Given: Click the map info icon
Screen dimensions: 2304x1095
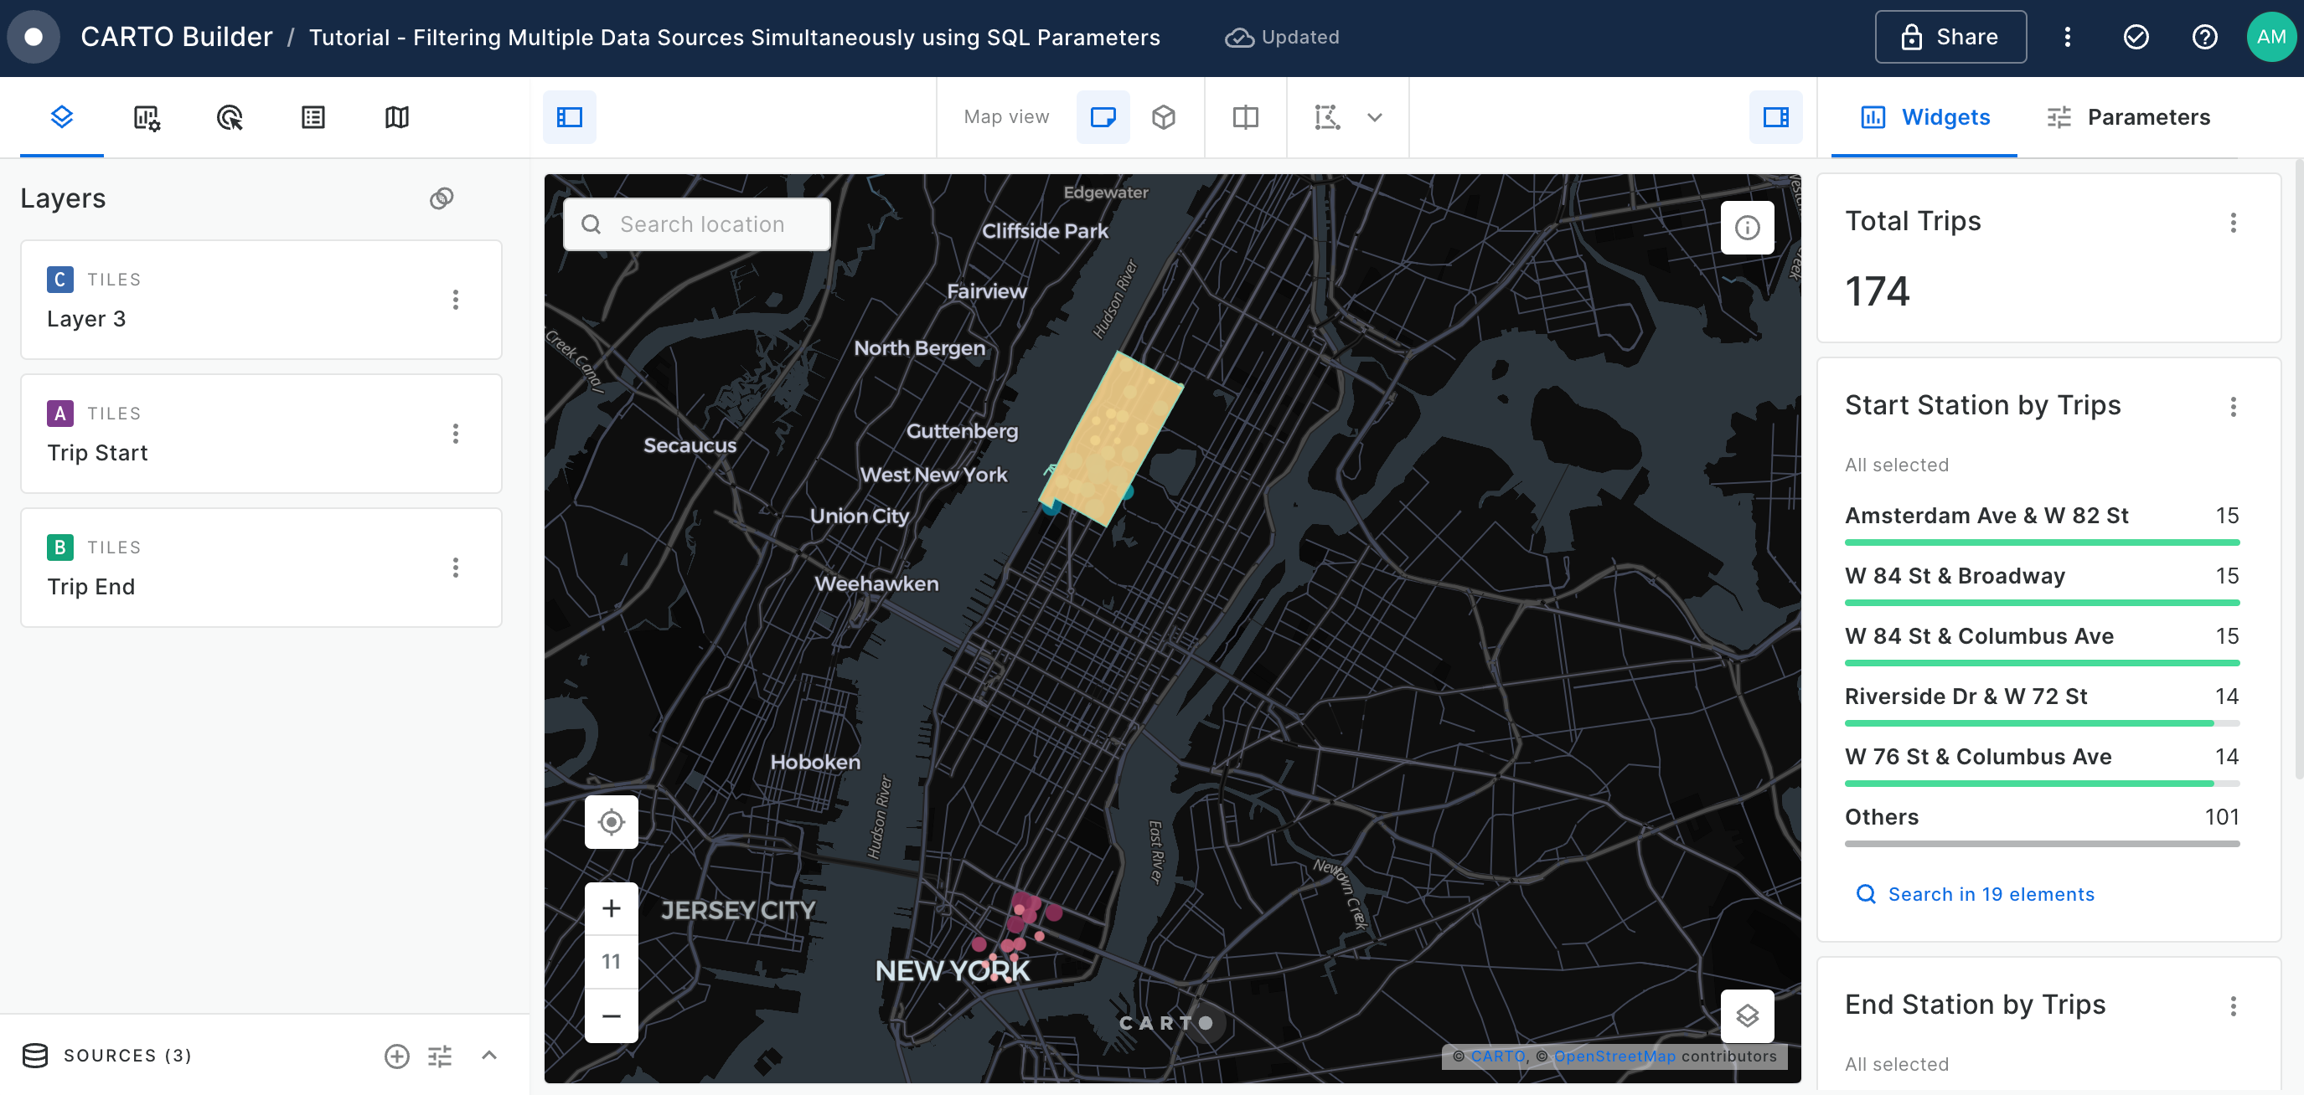Looking at the screenshot, I should pos(1747,227).
